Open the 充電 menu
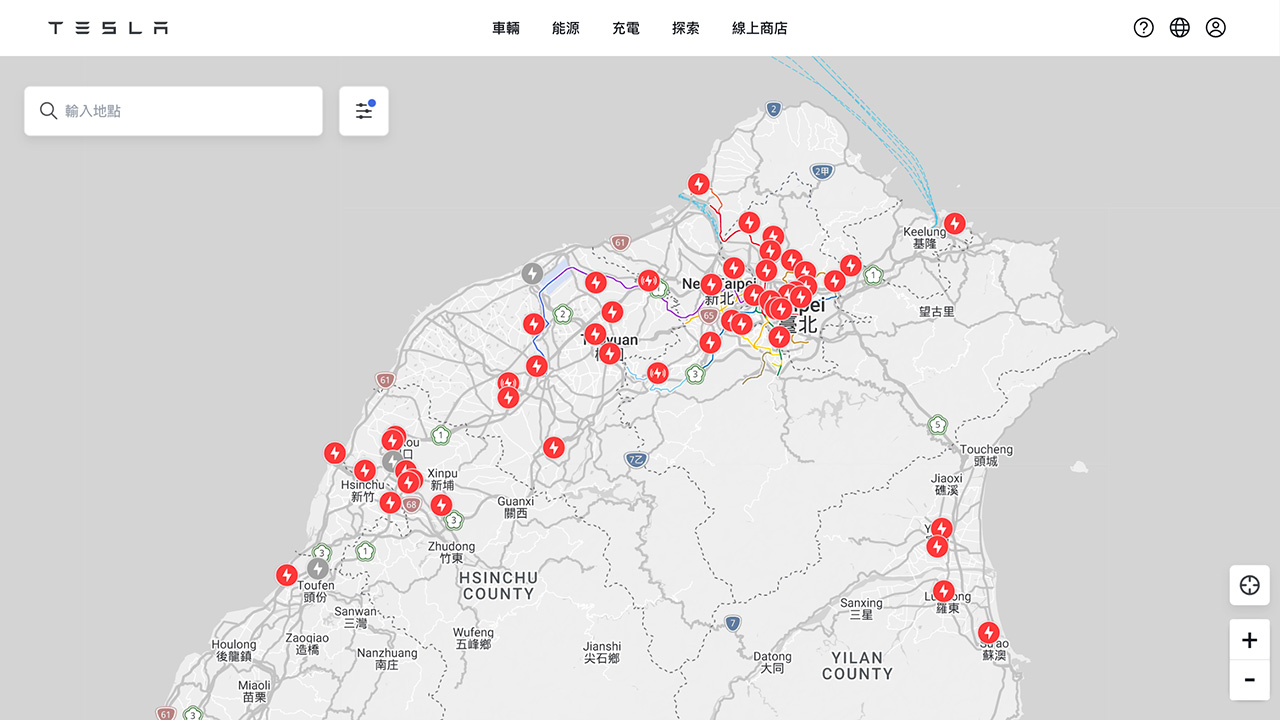This screenshot has height=720, width=1280. coord(626,28)
